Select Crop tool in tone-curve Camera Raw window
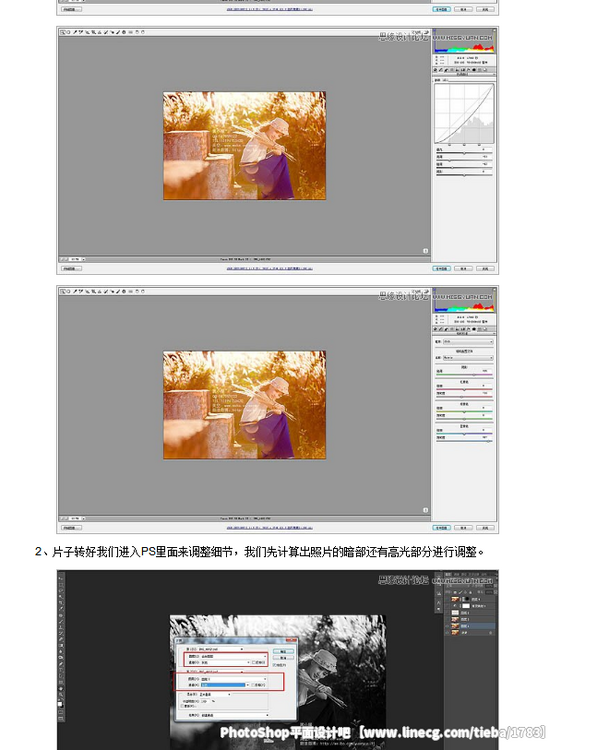The width and height of the screenshot is (597, 750). click(x=94, y=33)
